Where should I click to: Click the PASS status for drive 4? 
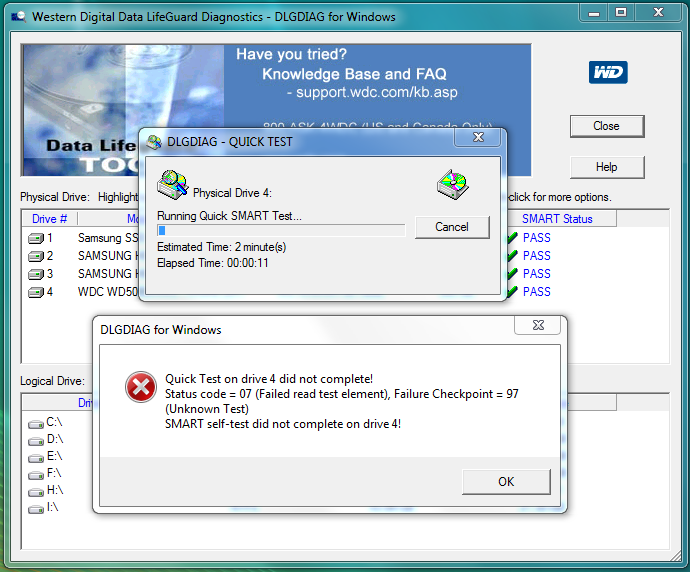(536, 292)
